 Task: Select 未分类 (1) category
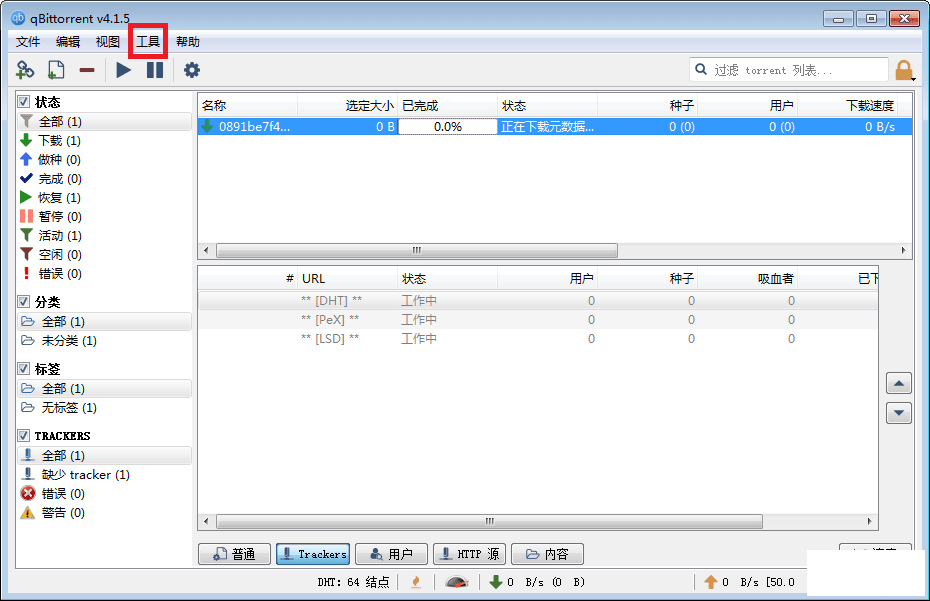104,341
